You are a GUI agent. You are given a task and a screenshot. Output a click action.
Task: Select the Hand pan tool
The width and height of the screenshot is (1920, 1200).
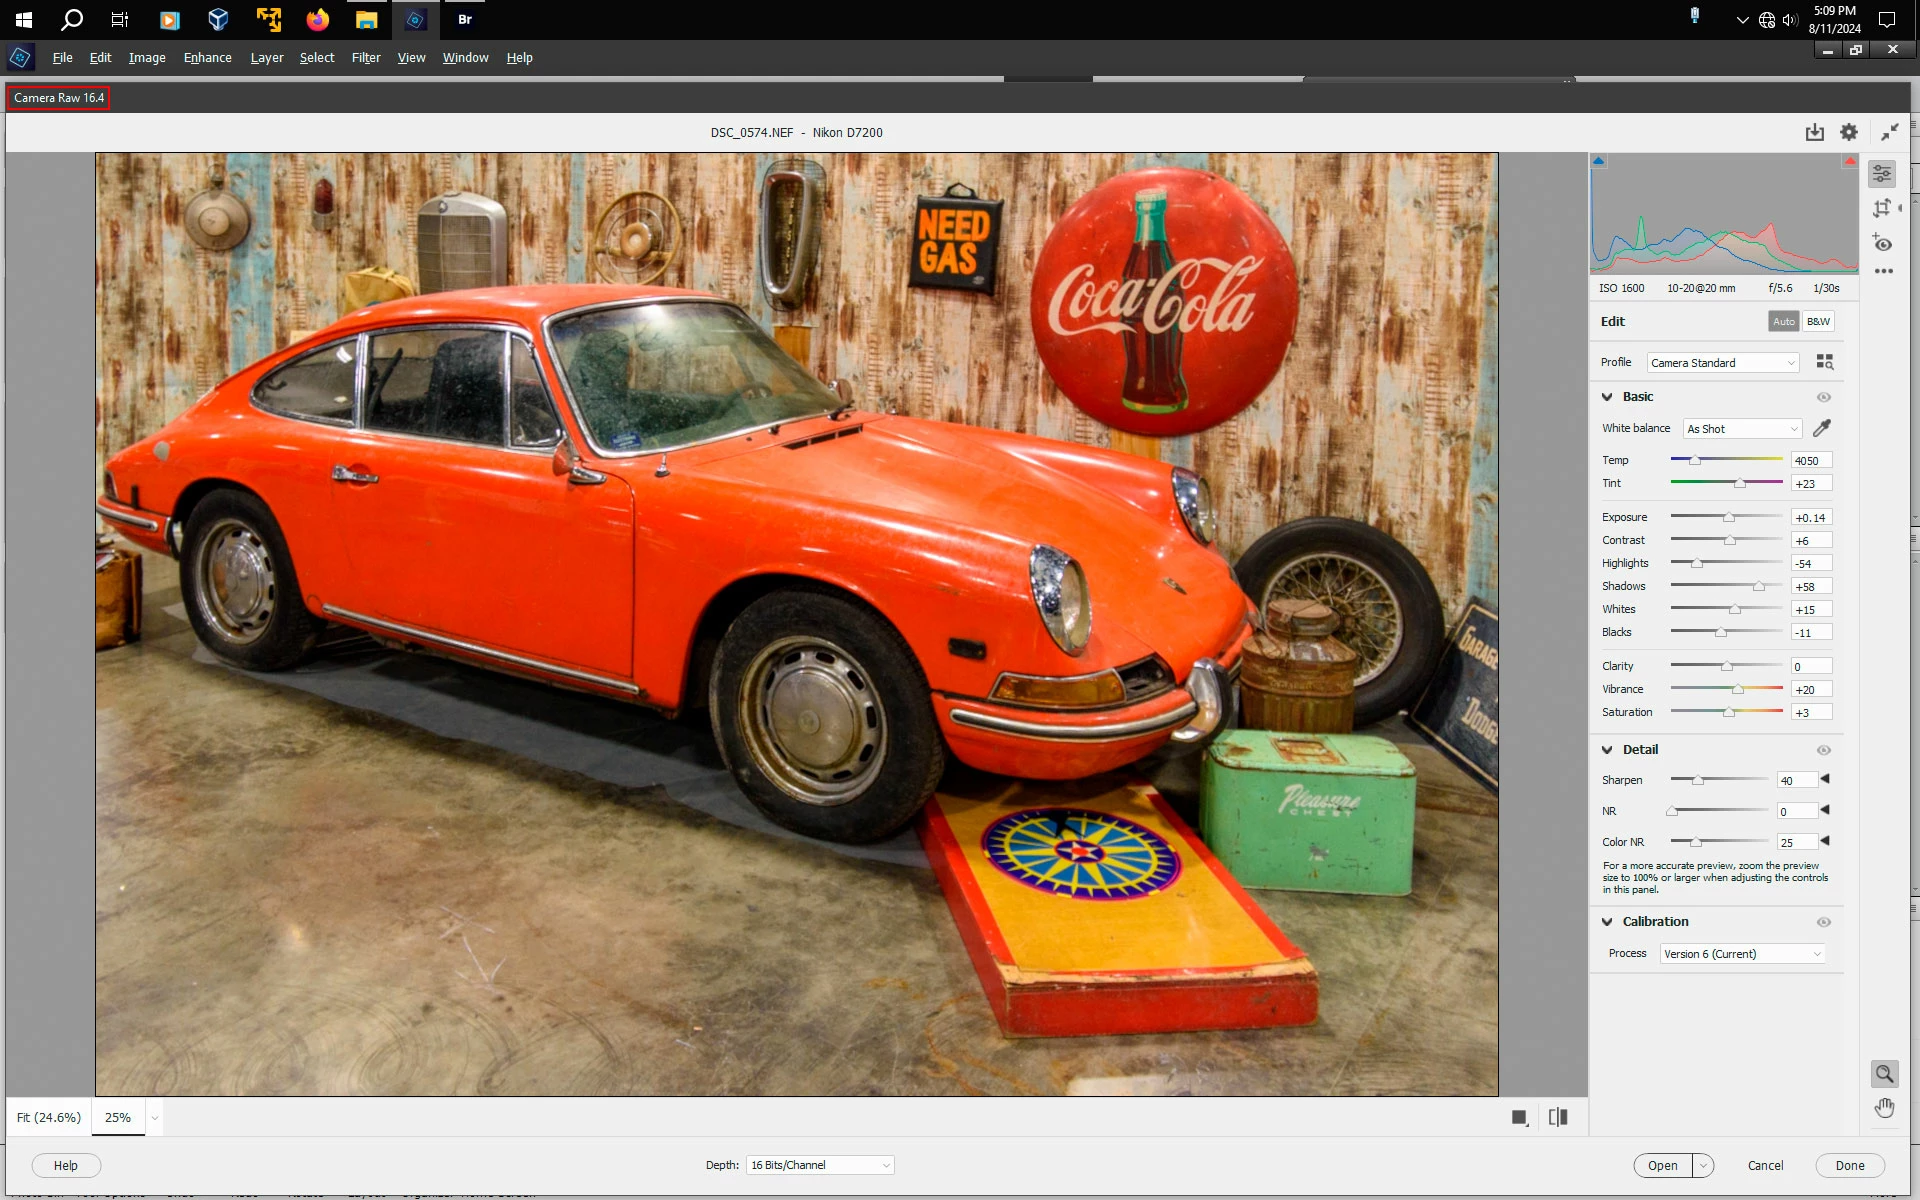click(x=1884, y=1108)
